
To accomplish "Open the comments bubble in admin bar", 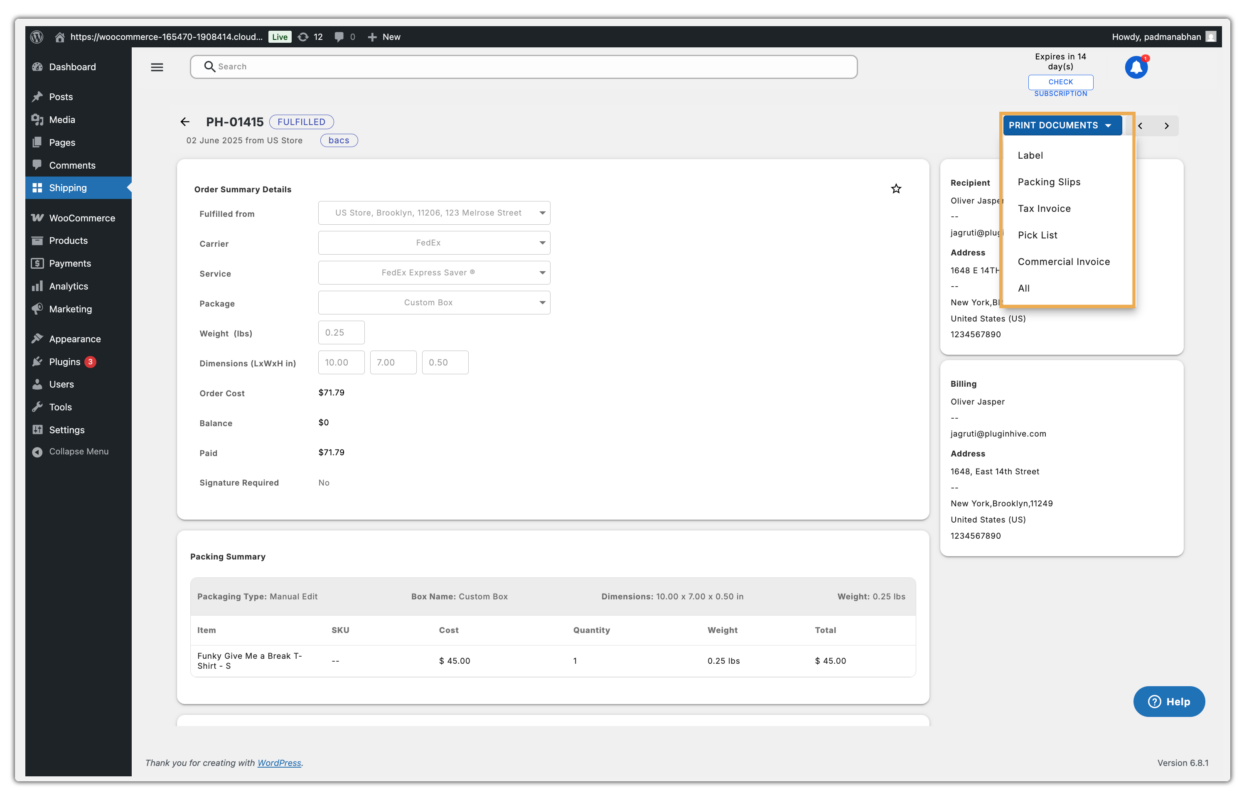I will tap(345, 37).
